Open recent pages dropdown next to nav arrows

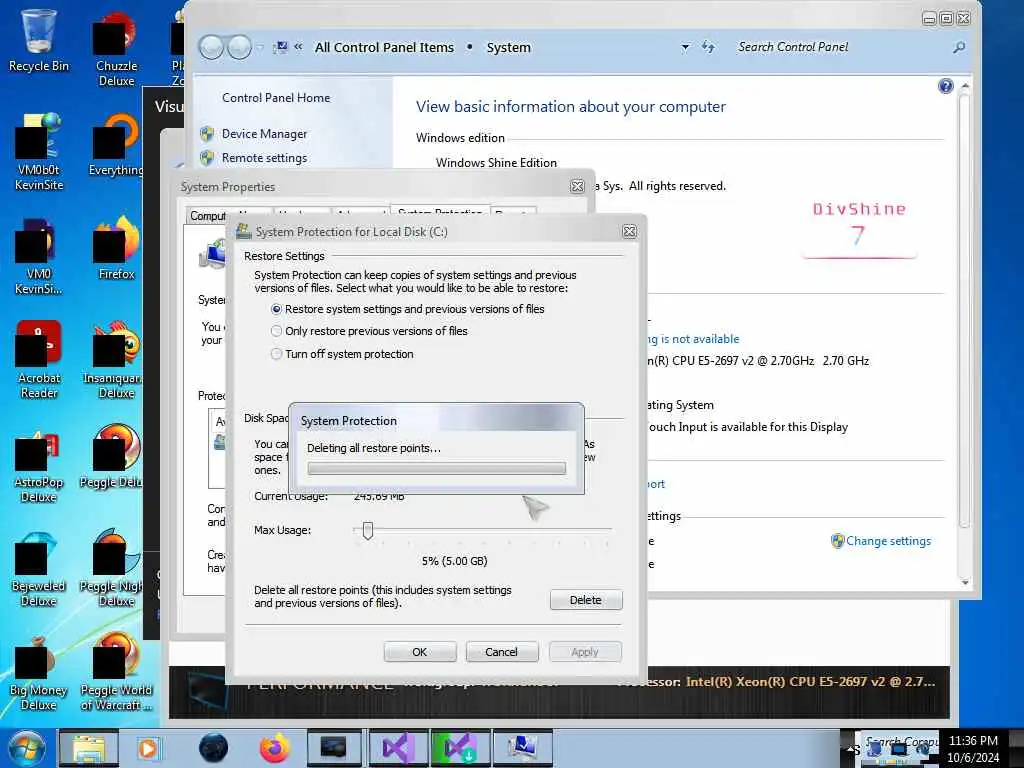pyautogui.click(x=260, y=47)
